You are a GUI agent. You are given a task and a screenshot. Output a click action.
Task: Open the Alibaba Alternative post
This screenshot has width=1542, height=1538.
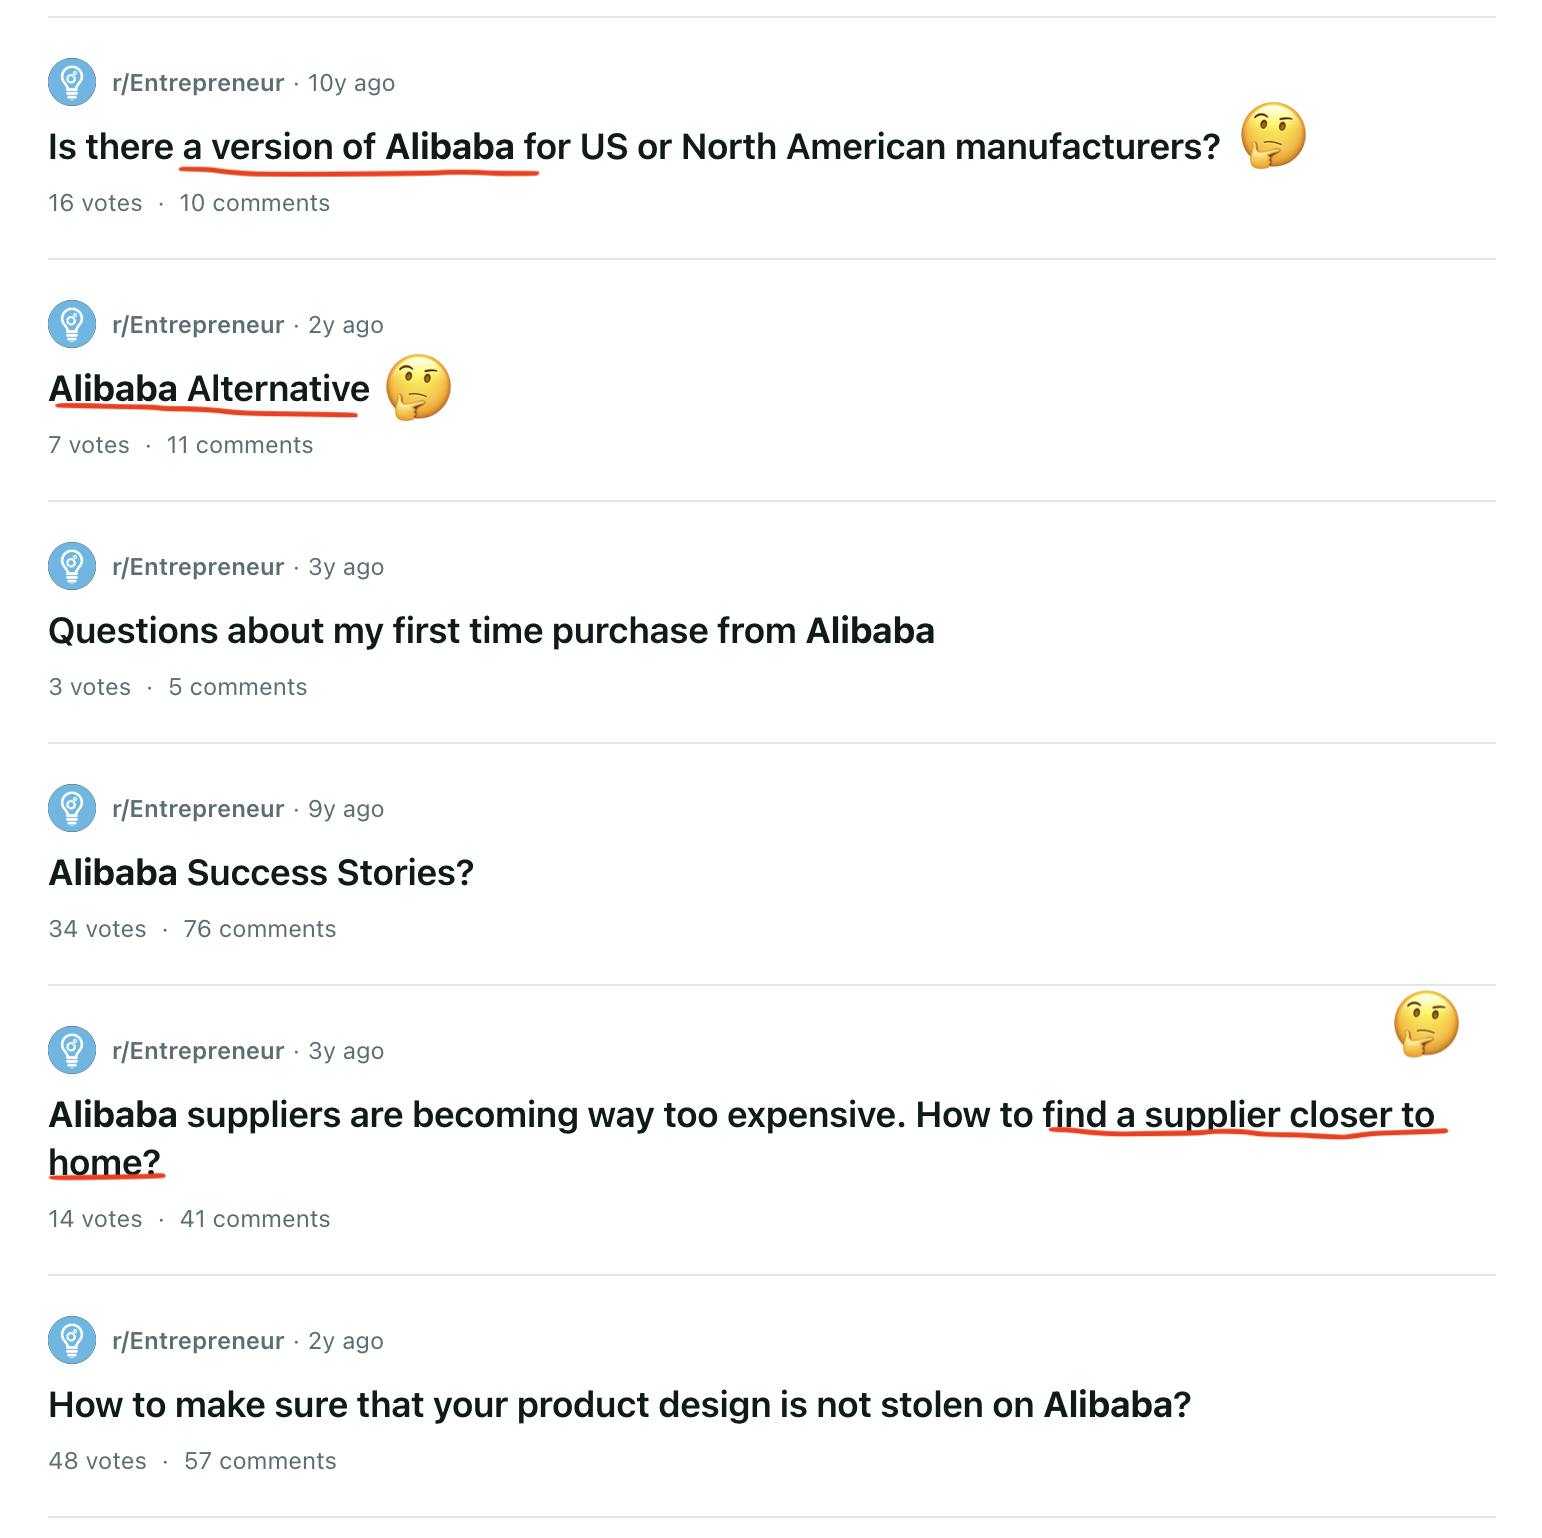(x=209, y=389)
